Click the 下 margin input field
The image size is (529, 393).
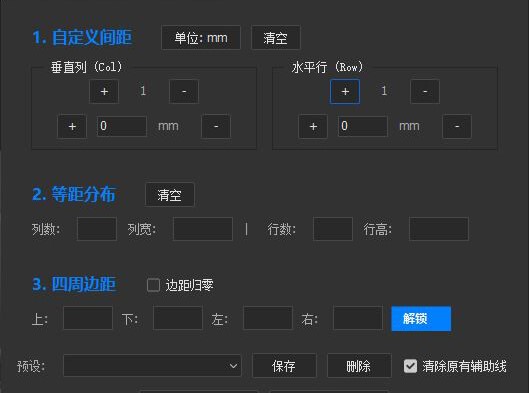pos(178,318)
